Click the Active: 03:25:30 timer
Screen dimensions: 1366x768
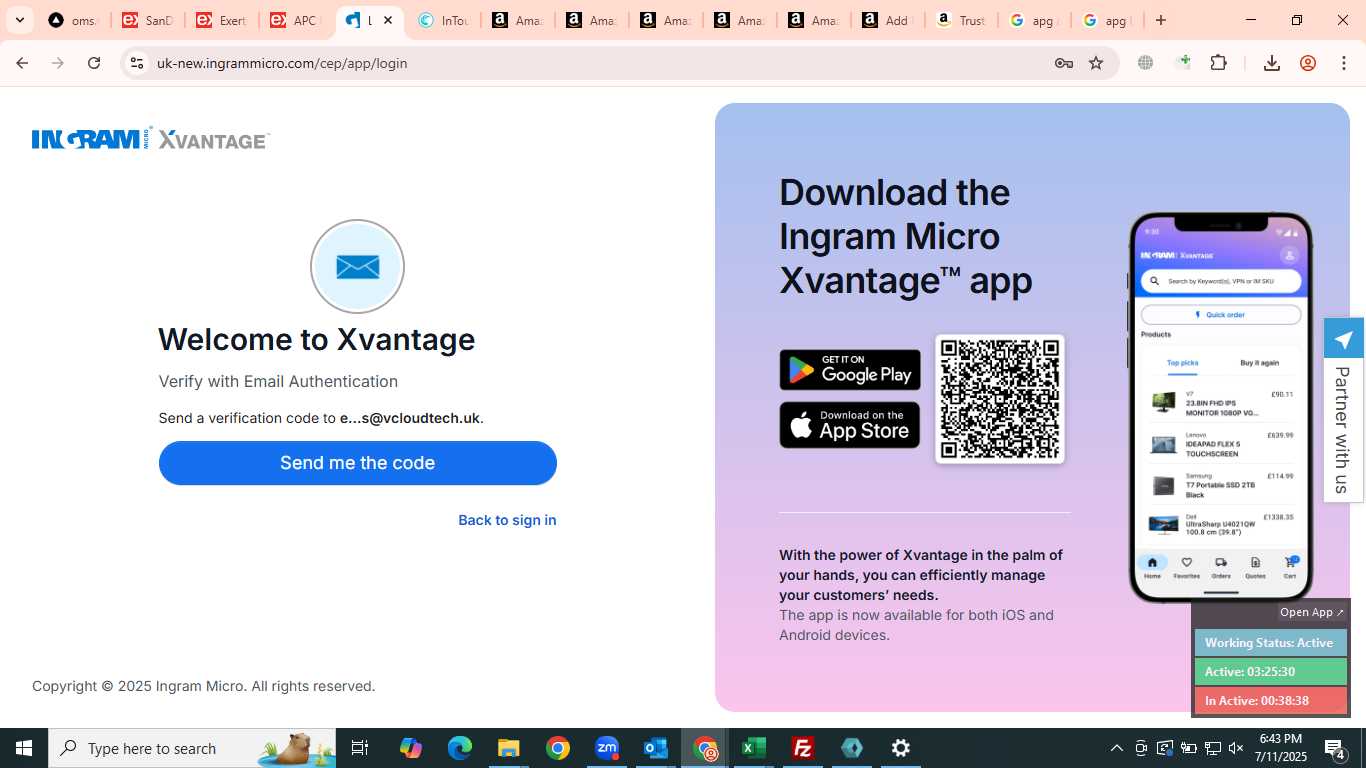[1270, 672]
